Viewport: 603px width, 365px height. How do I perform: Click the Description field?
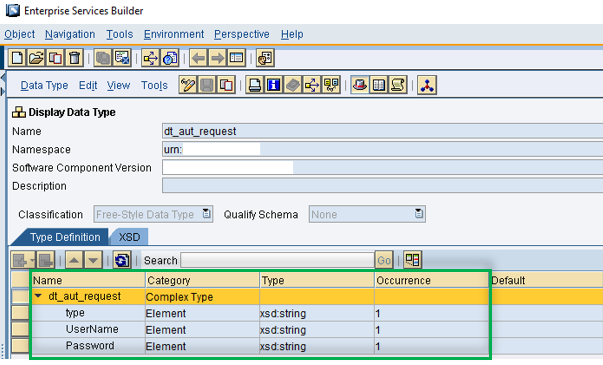pyautogui.click(x=383, y=186)
